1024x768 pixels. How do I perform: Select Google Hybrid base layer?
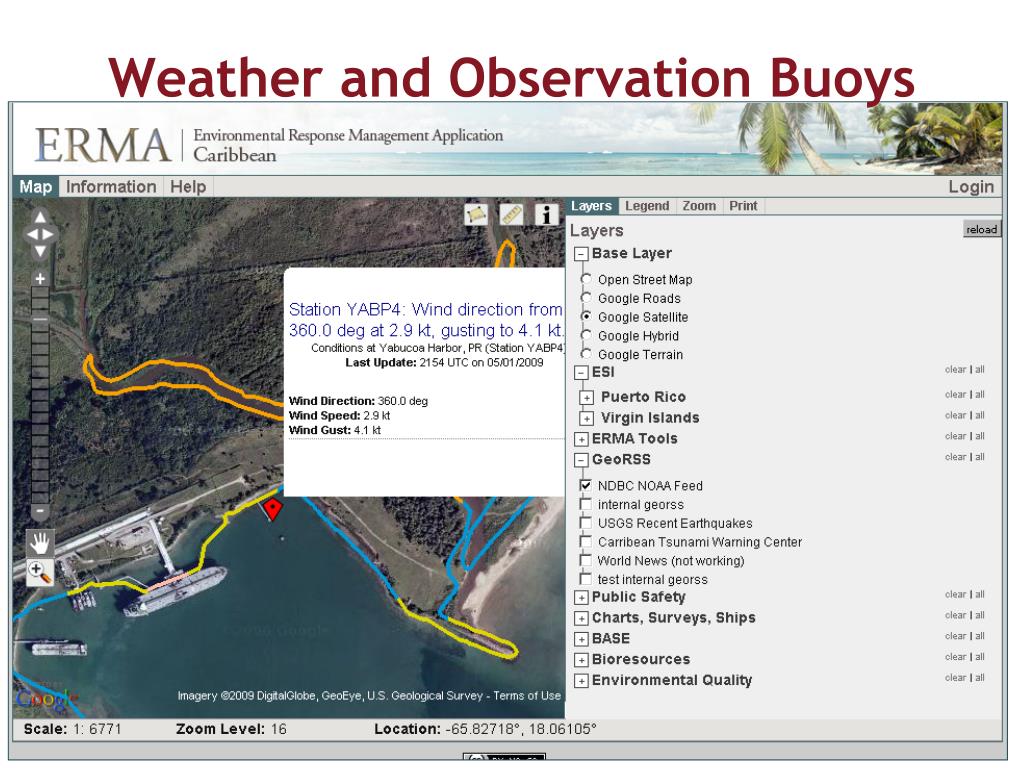click(586, 335)
